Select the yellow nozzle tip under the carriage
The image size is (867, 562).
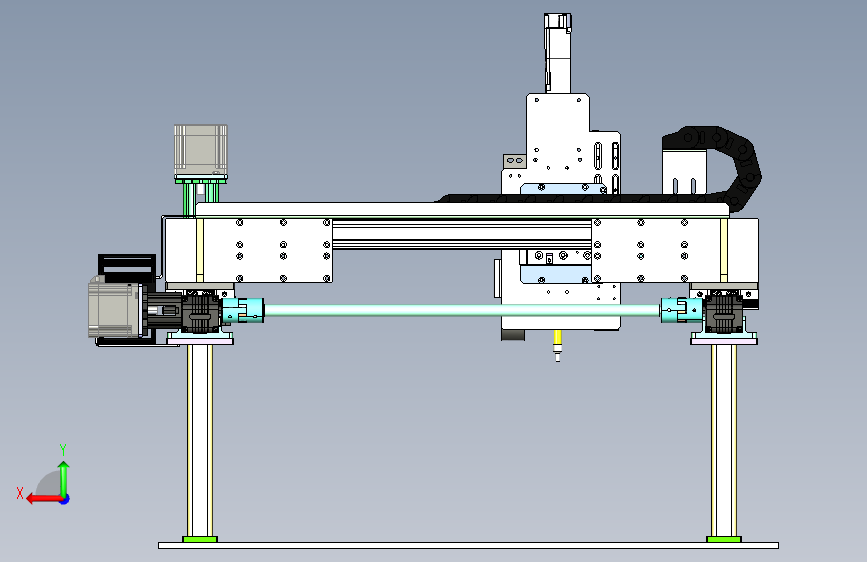click(558, 337)
